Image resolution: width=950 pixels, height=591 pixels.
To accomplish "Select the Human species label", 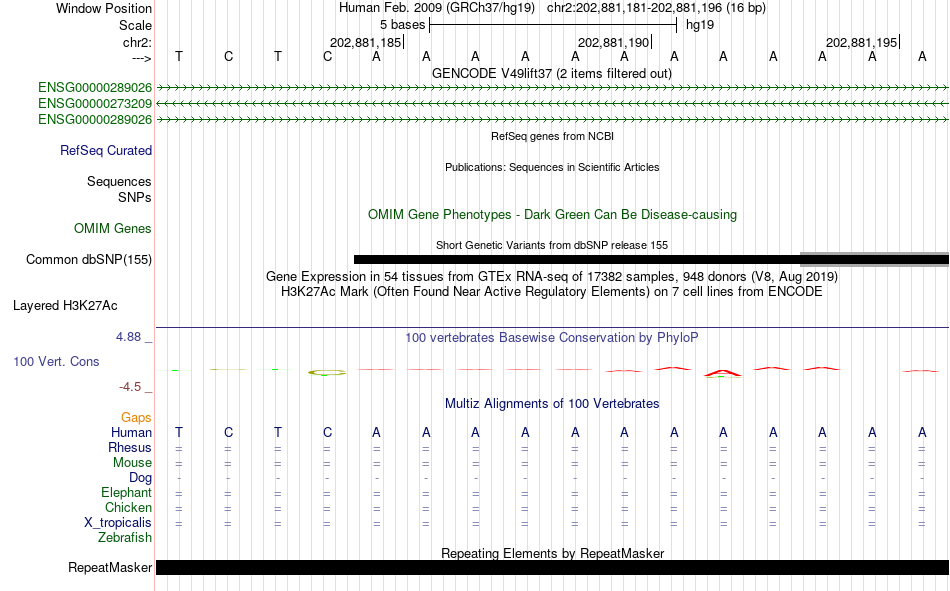I will pos(131,432).
